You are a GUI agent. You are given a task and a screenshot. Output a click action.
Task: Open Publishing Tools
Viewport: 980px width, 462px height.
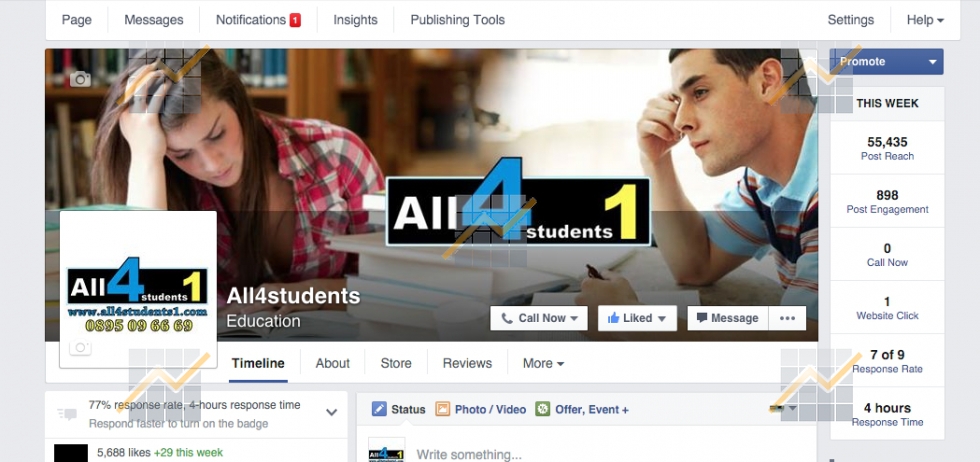pyautogui.click(x=458, y=20)
